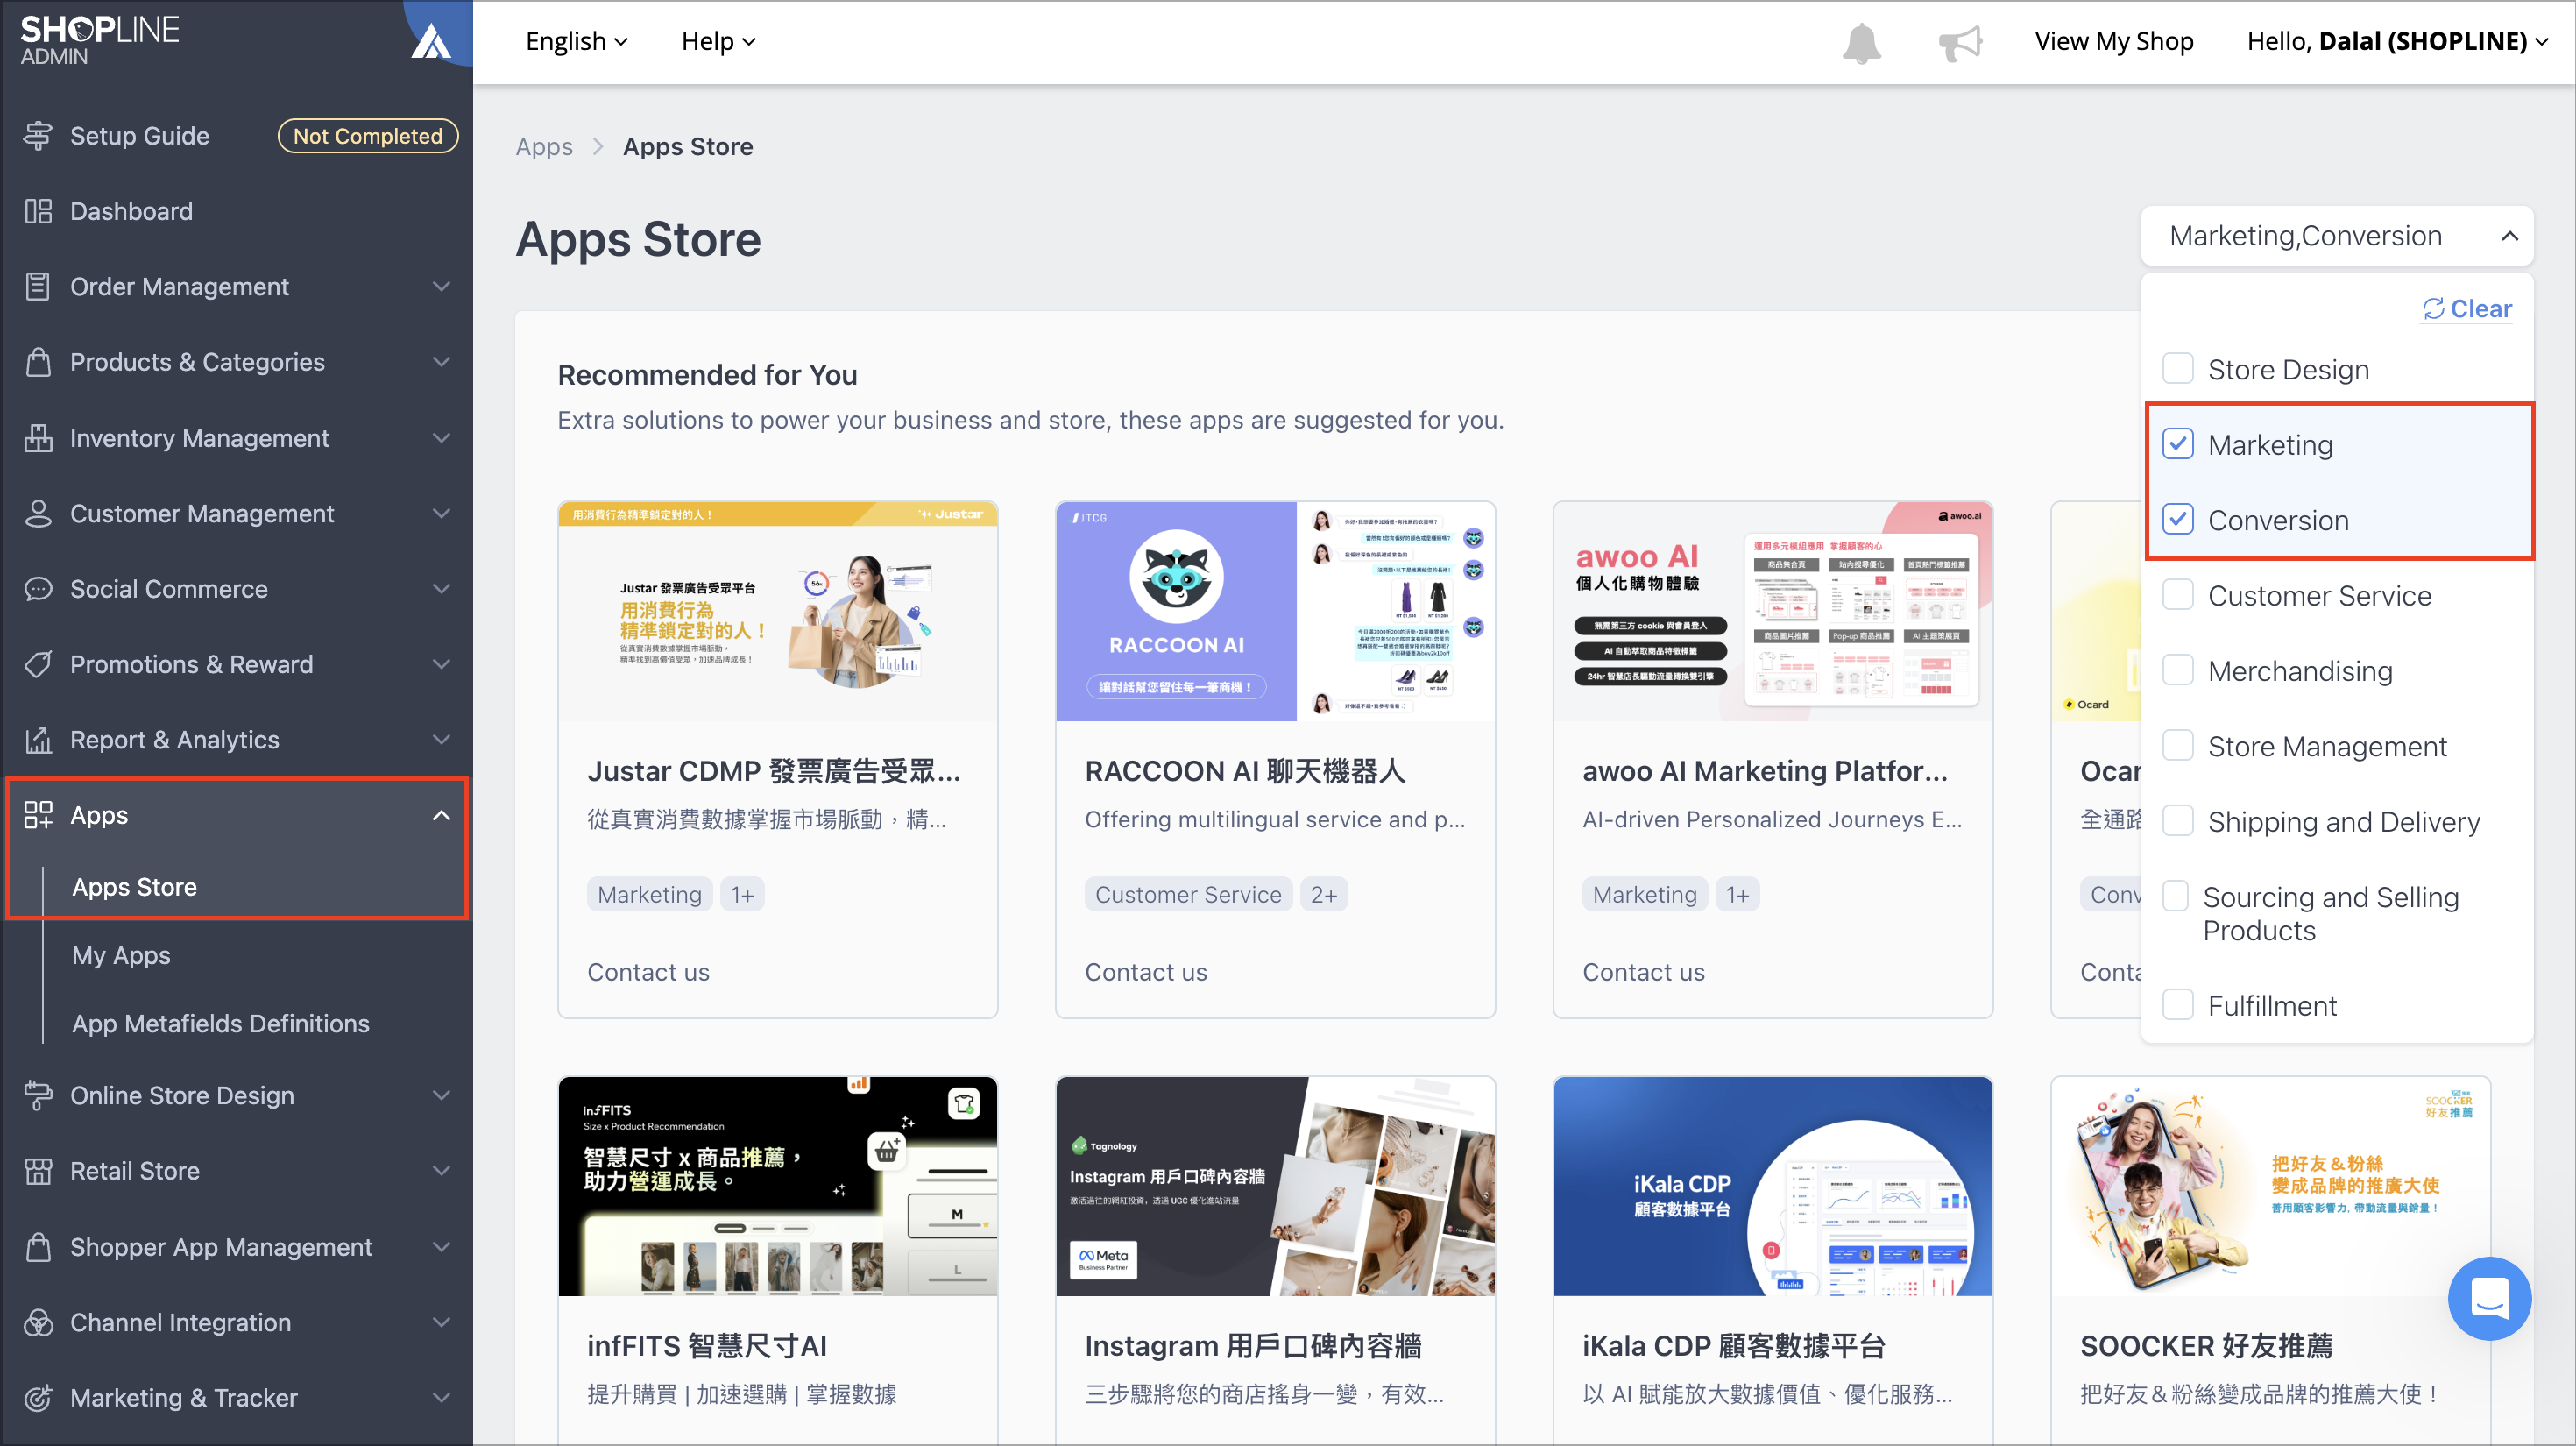Click the Marketing & Tracker target icon

[x=38, y=1398]
